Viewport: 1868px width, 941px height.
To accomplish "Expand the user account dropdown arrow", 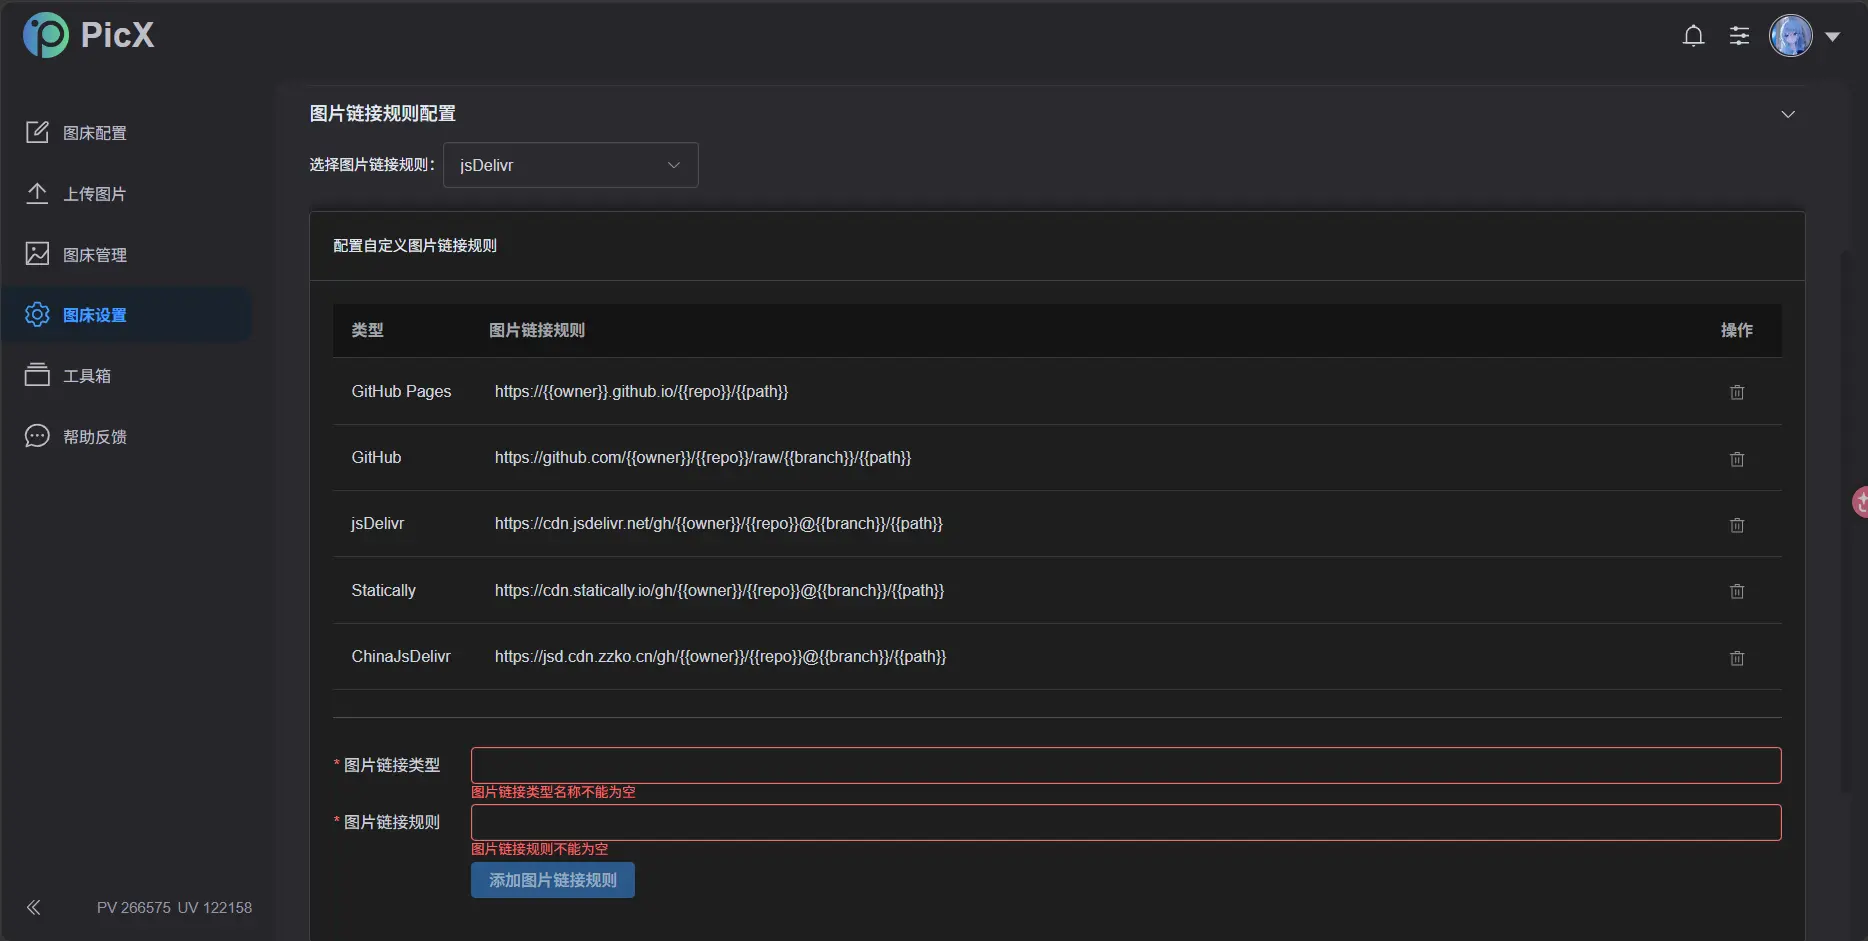I will 1832,37.
